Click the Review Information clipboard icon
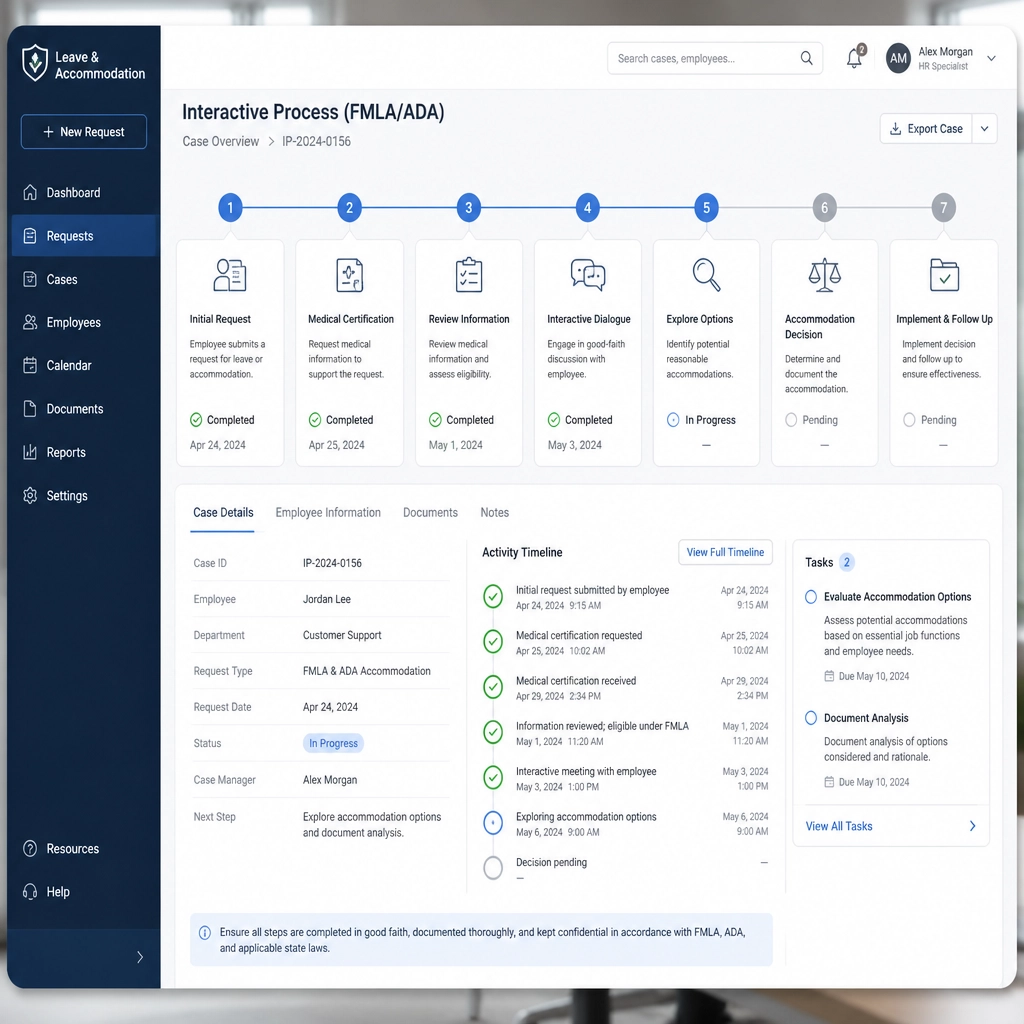Screen dimensions: 1024x1024 469,275
